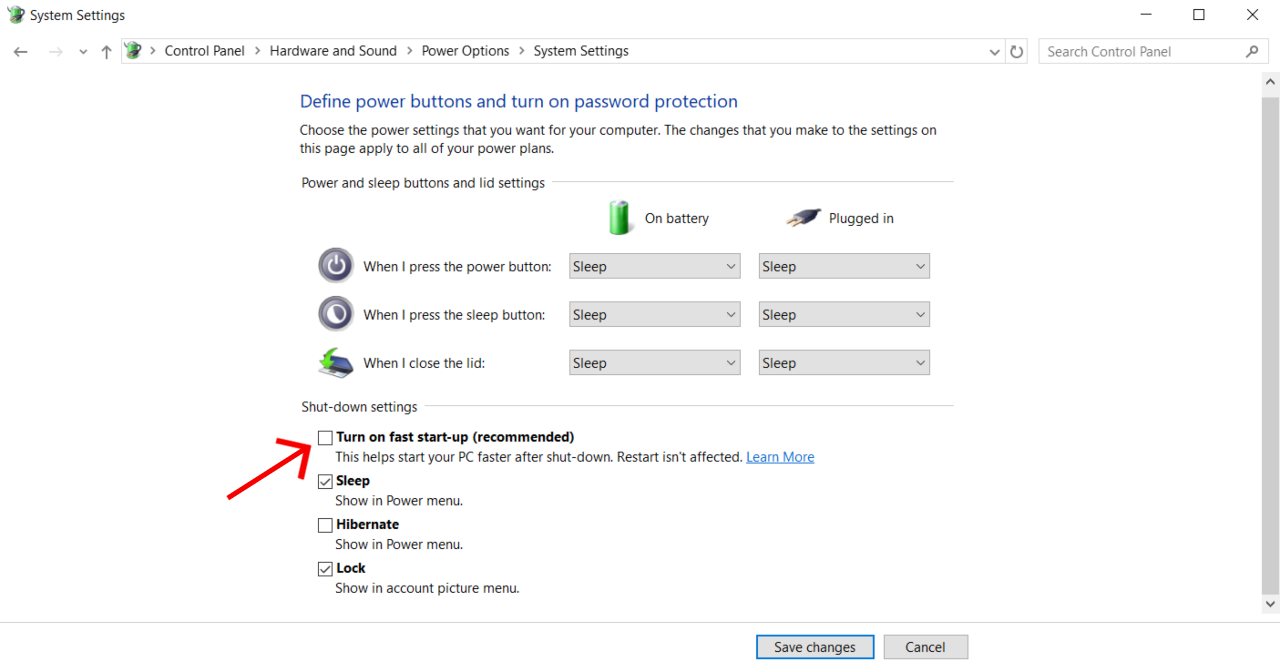Click the Control Panel icon in address bar
1280x672 pixels.
coord(133,51)
